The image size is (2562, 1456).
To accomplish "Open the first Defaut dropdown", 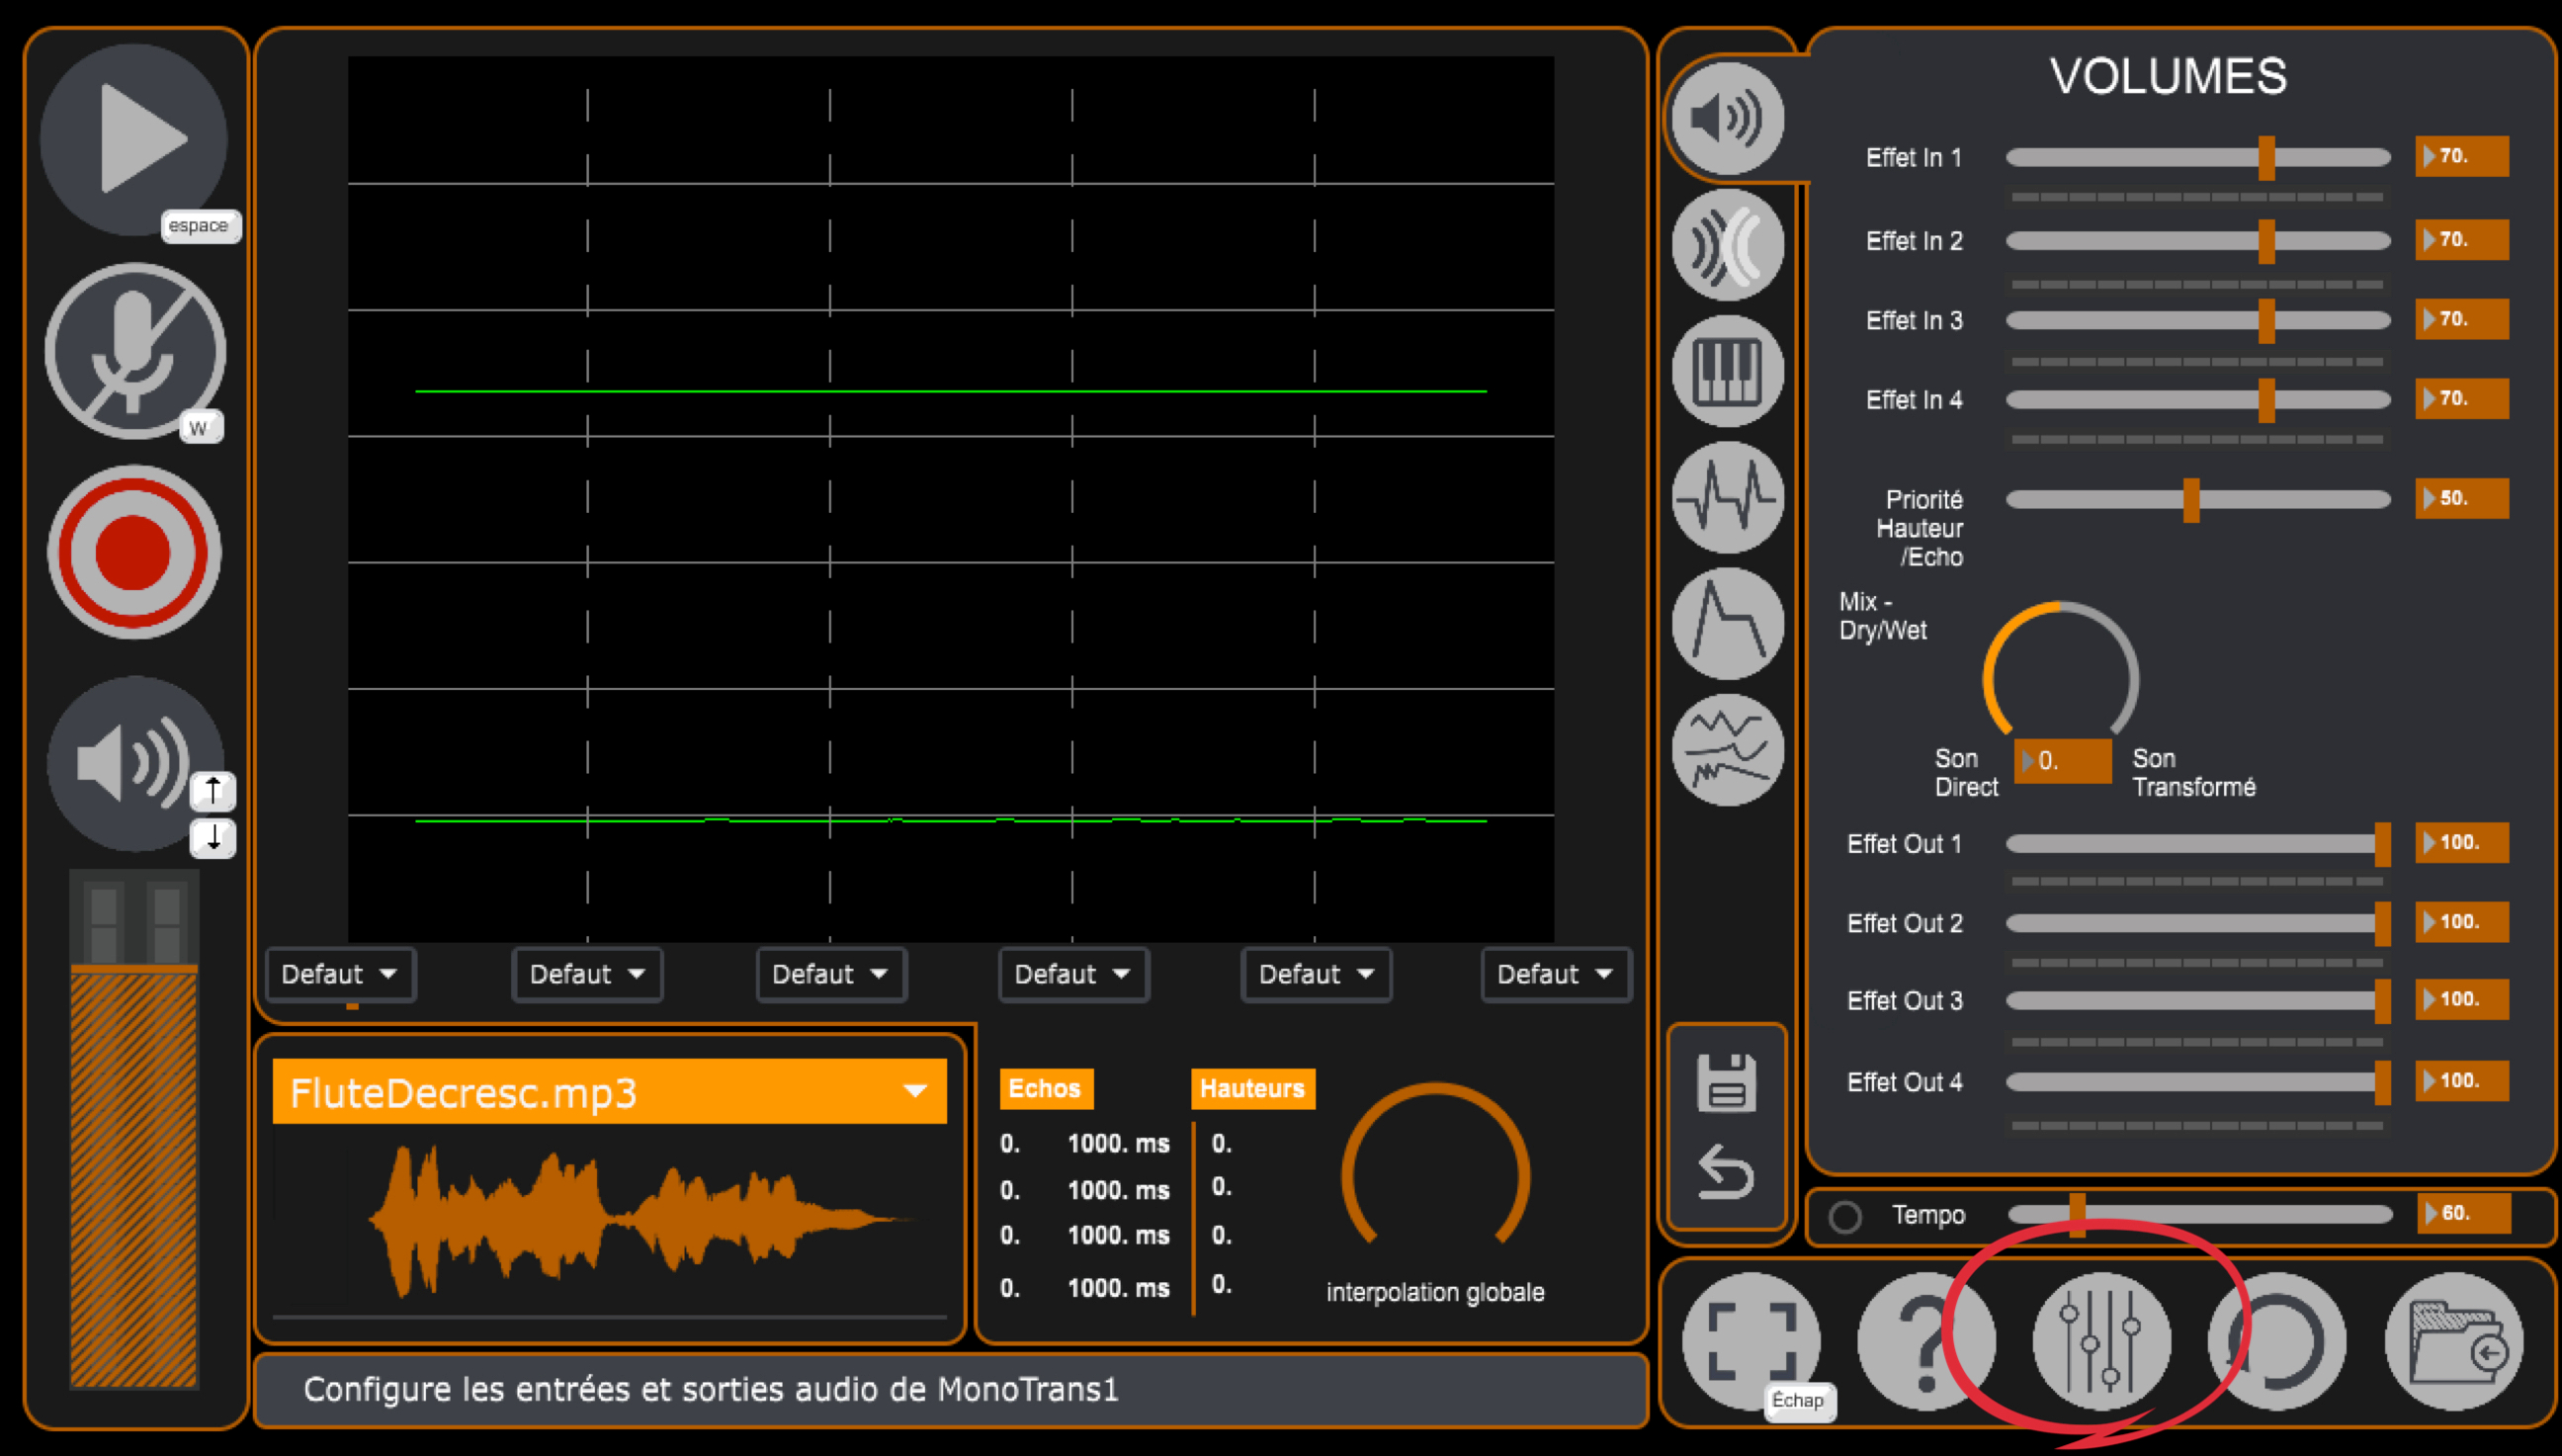I will coord(340,974).
